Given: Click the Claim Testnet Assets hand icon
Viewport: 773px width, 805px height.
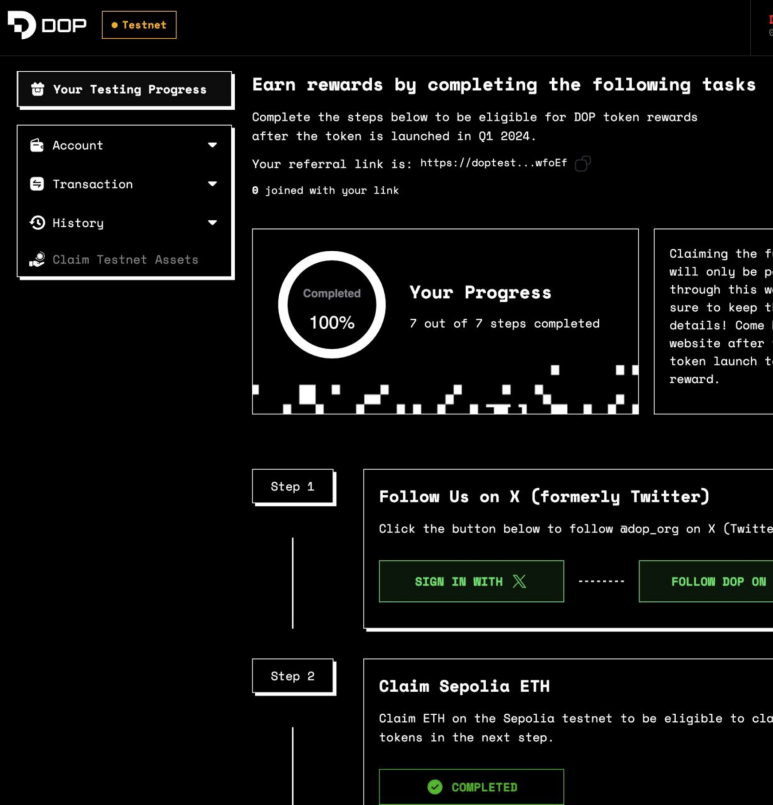Looking at the screenshot, I should click(37, 259).
